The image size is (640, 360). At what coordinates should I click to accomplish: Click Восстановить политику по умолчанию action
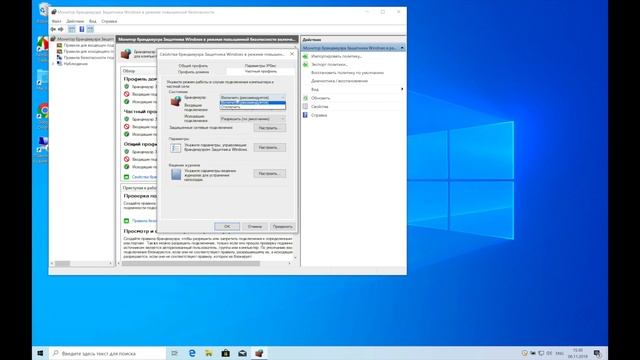pos(347,73)
